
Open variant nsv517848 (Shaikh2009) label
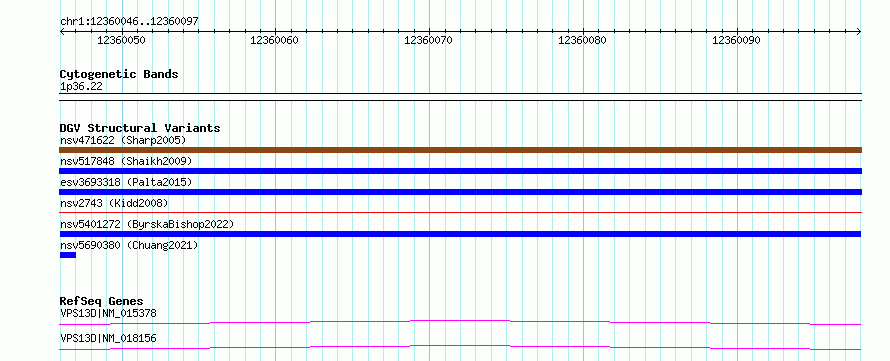pos(126,161)
